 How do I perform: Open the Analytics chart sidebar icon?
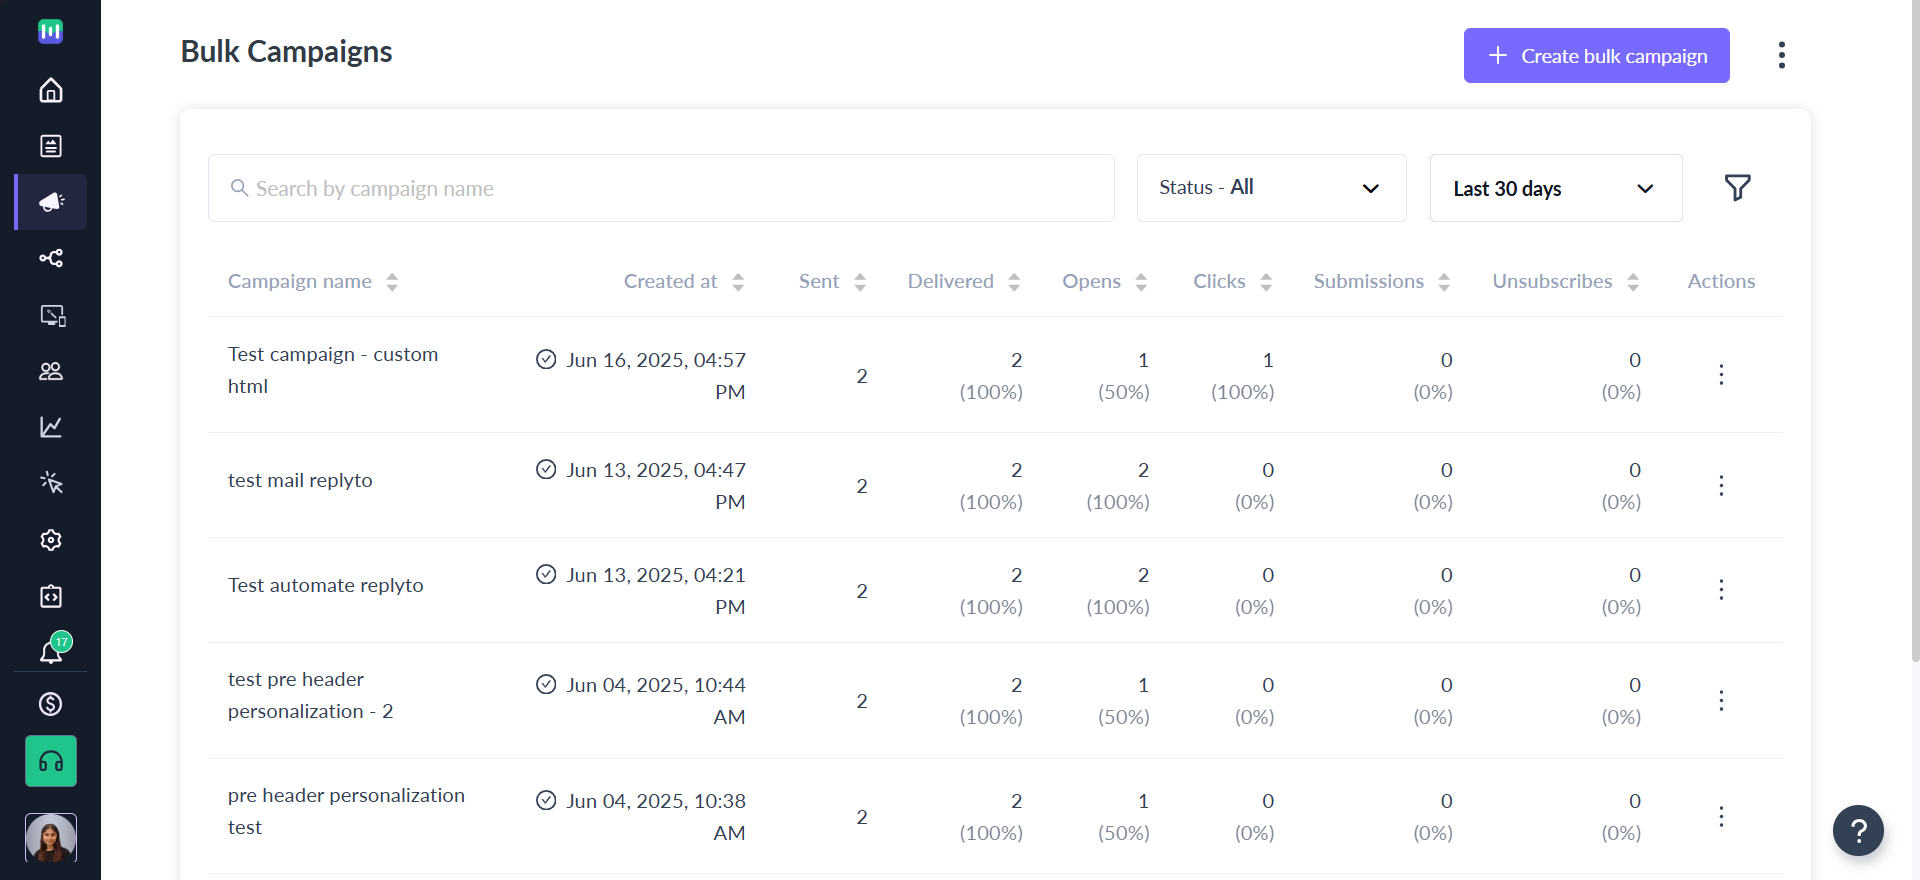pyautogui.click(x=51, y=427)
